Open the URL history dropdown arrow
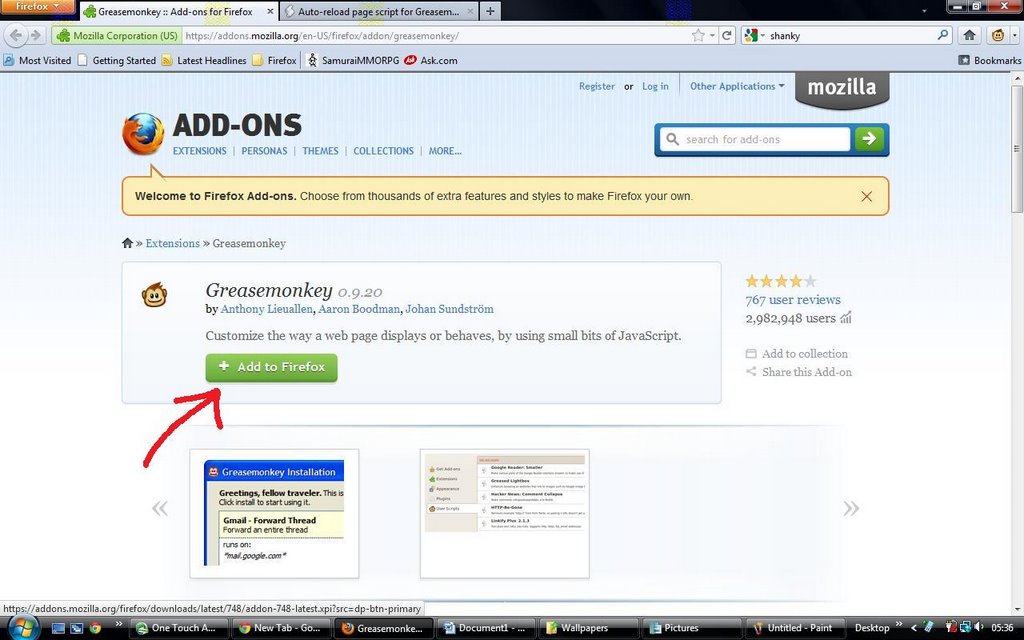This screenshot has width=1024, height=640. coord(712,36)
